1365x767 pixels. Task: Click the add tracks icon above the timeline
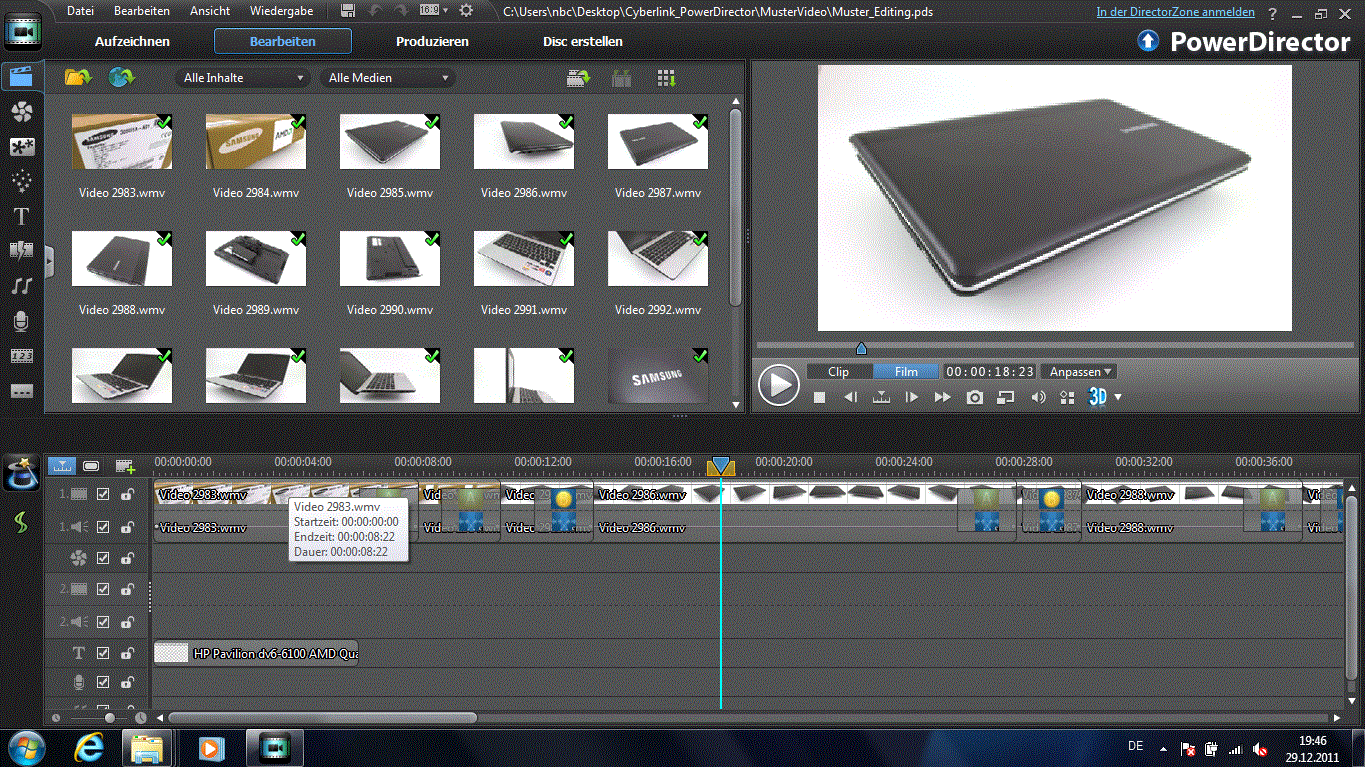coord(125,466)
